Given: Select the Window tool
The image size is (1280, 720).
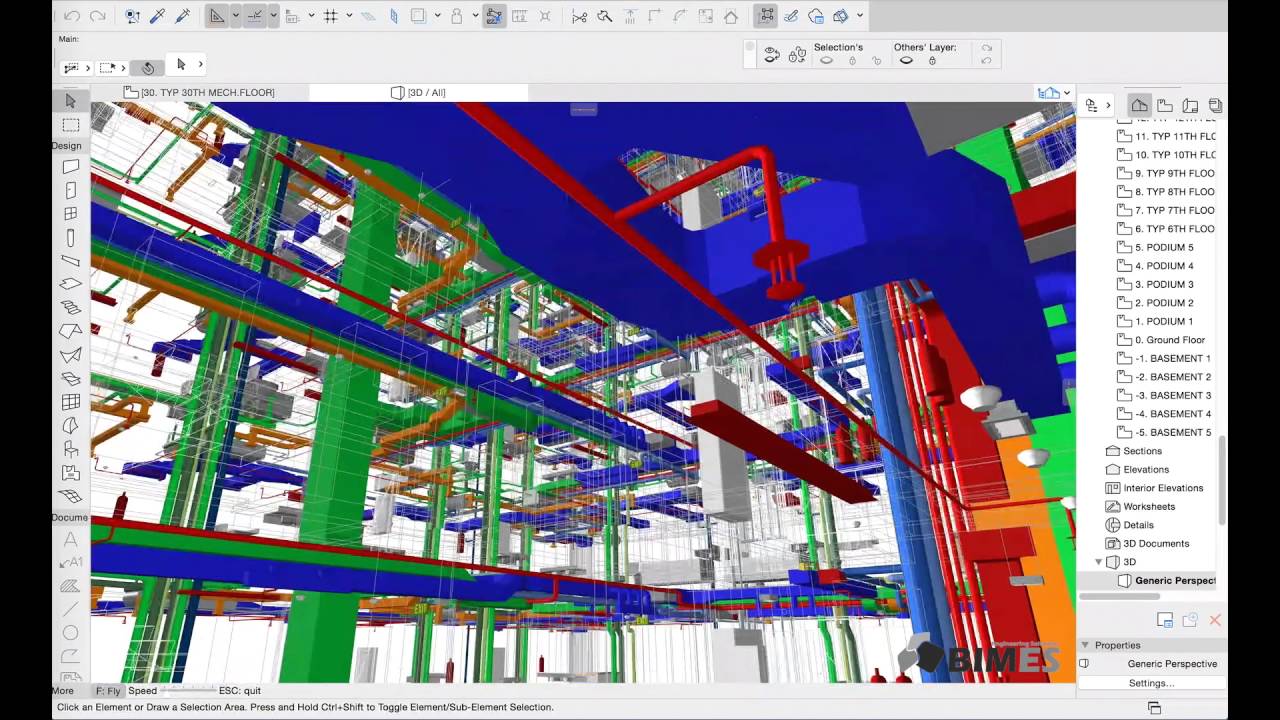Looking at the screenshot, I should [x=70, y=214].
